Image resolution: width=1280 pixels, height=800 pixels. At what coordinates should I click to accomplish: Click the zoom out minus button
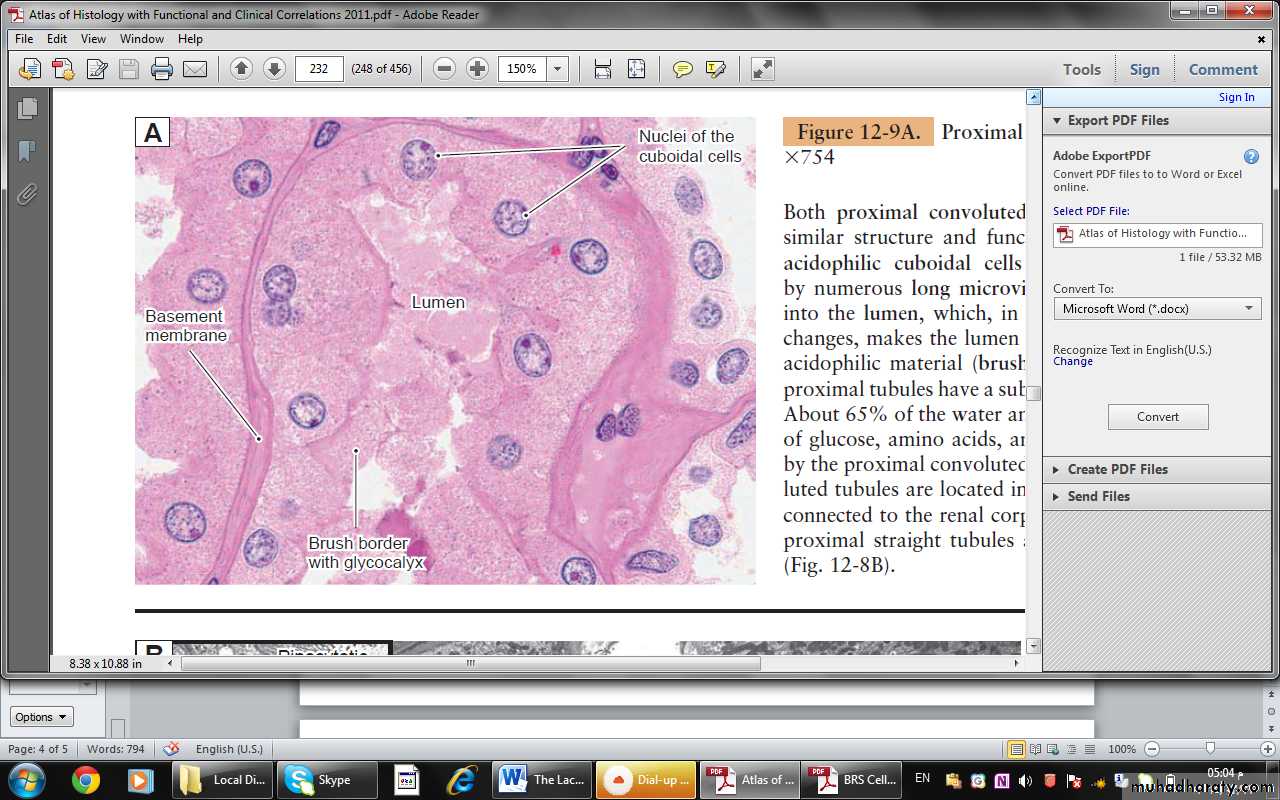(445, 69)
